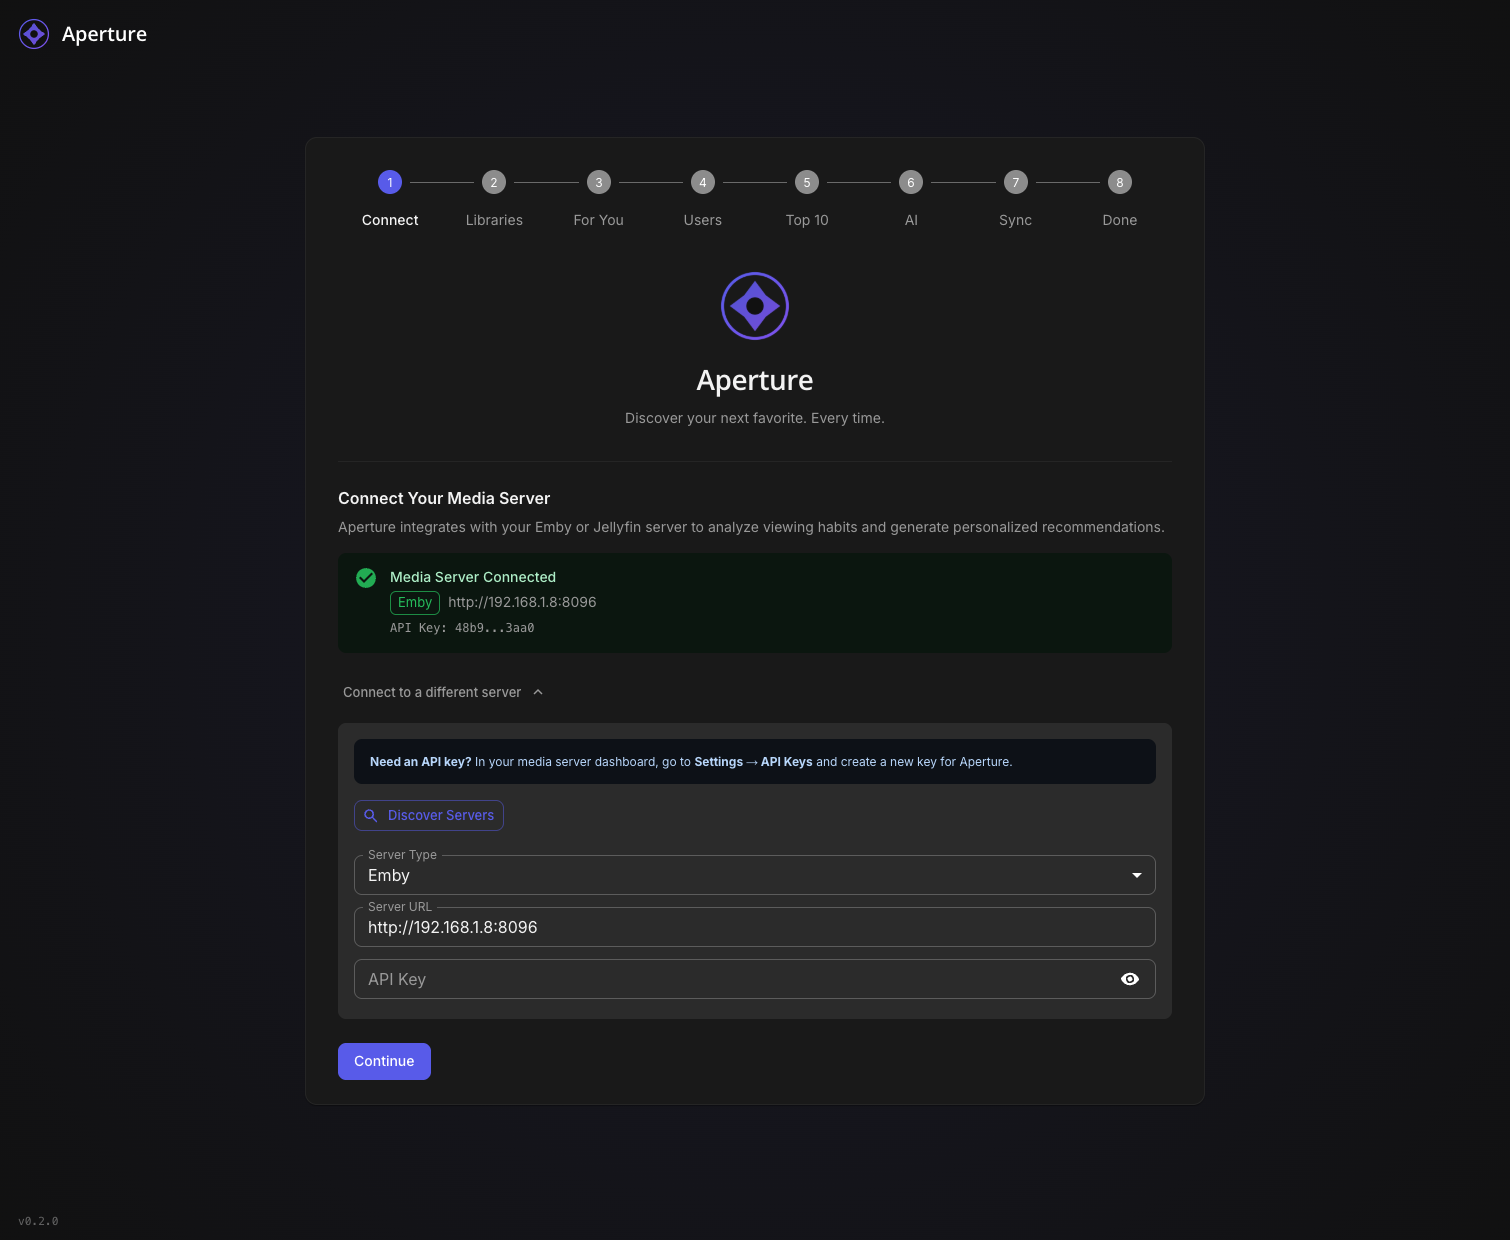
Task: Go to step 7 Sync
Action: [x=1015, y=198]
